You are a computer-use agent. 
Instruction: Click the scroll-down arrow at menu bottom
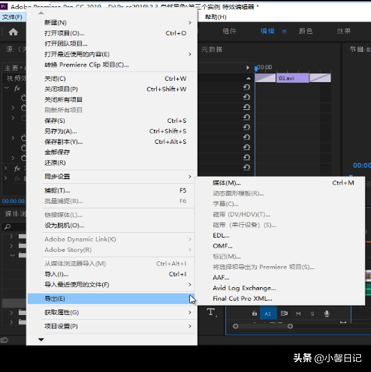(x=41, y=340)
